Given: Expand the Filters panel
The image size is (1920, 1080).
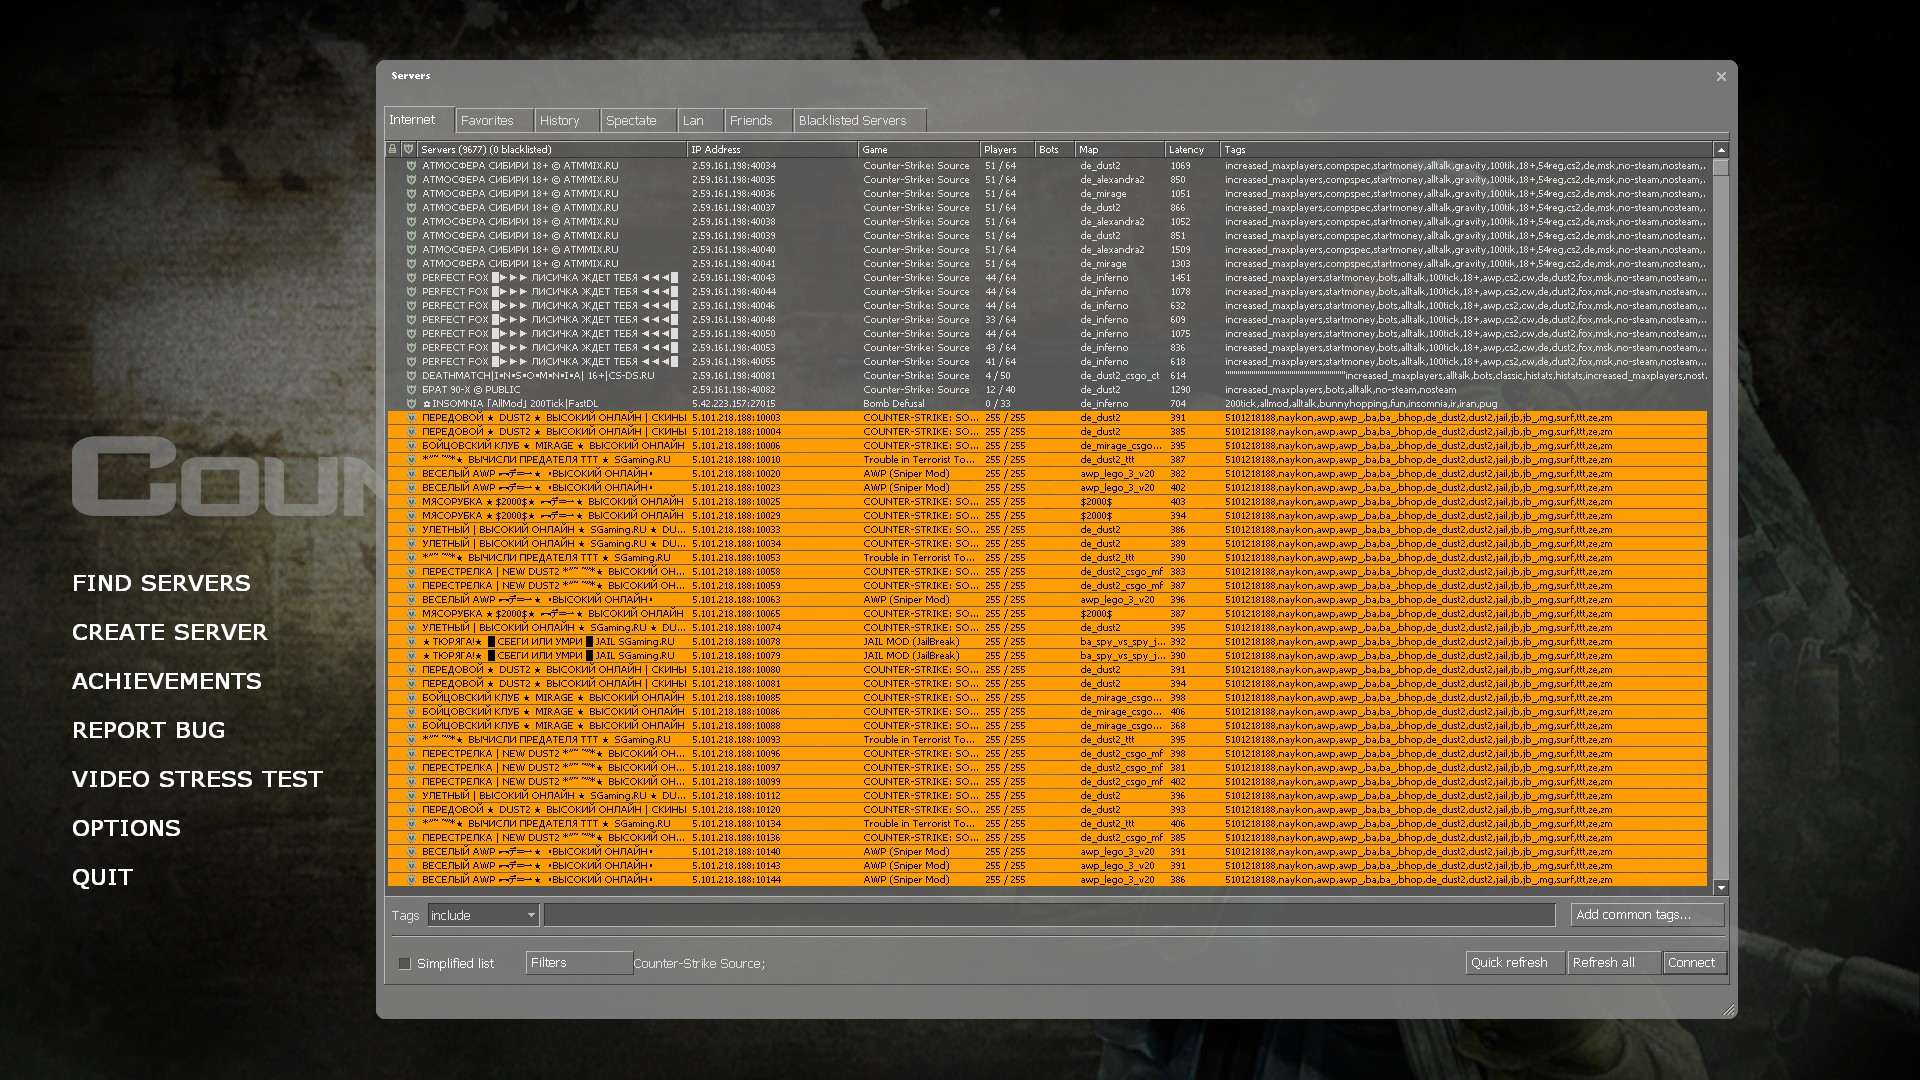Looking at the screenshot, I should pyautogui.click(x=578, y=962).
